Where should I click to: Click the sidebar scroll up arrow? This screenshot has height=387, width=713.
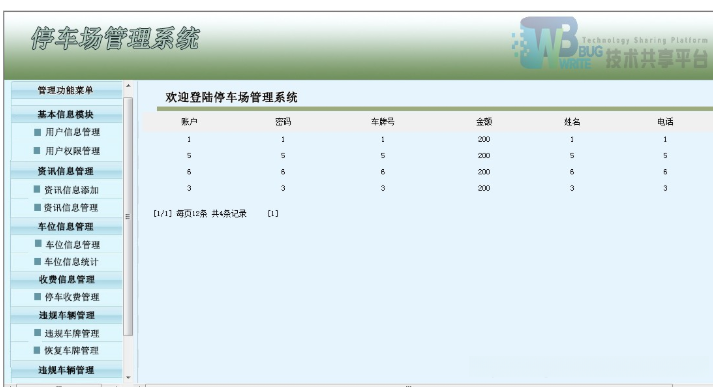[x=128, y=85]
